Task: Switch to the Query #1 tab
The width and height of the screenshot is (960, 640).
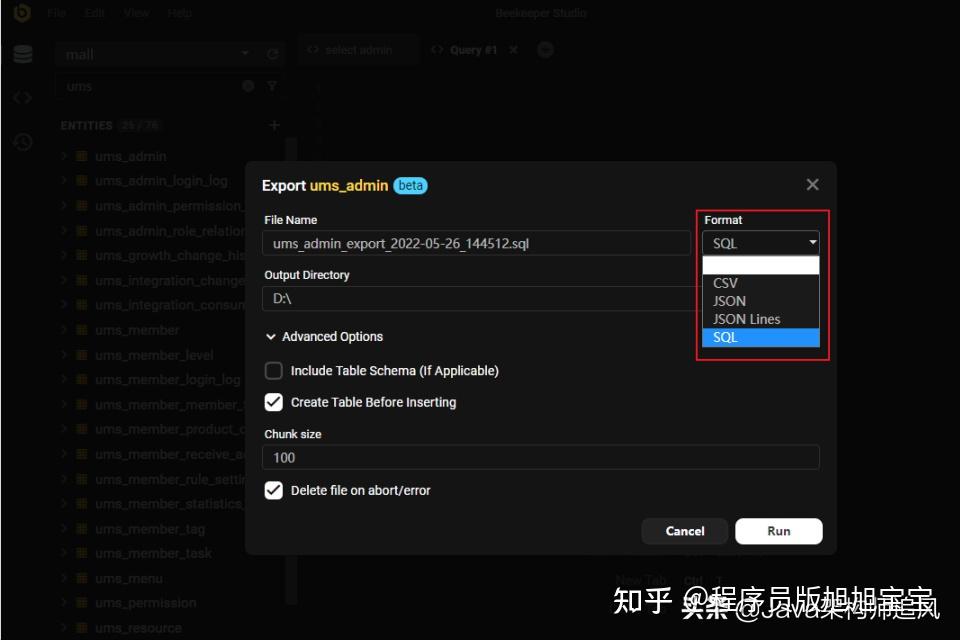Action: [x=473, y=50]
